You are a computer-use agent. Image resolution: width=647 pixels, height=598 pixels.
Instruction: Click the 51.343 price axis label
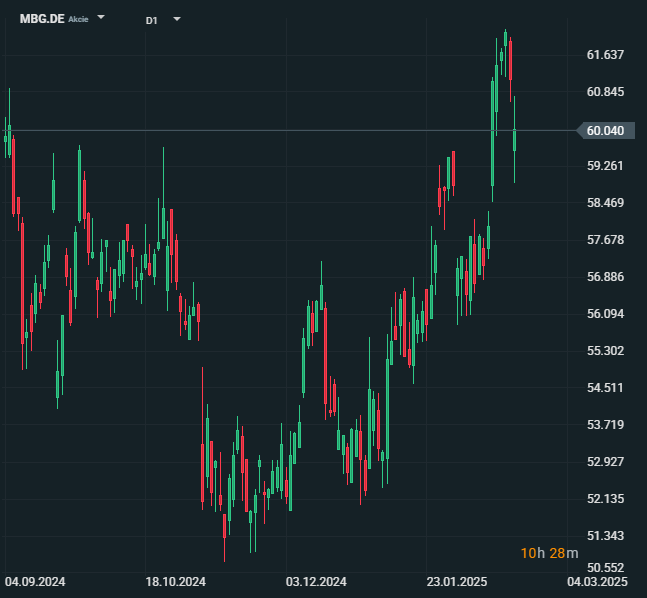click(605, 536)
